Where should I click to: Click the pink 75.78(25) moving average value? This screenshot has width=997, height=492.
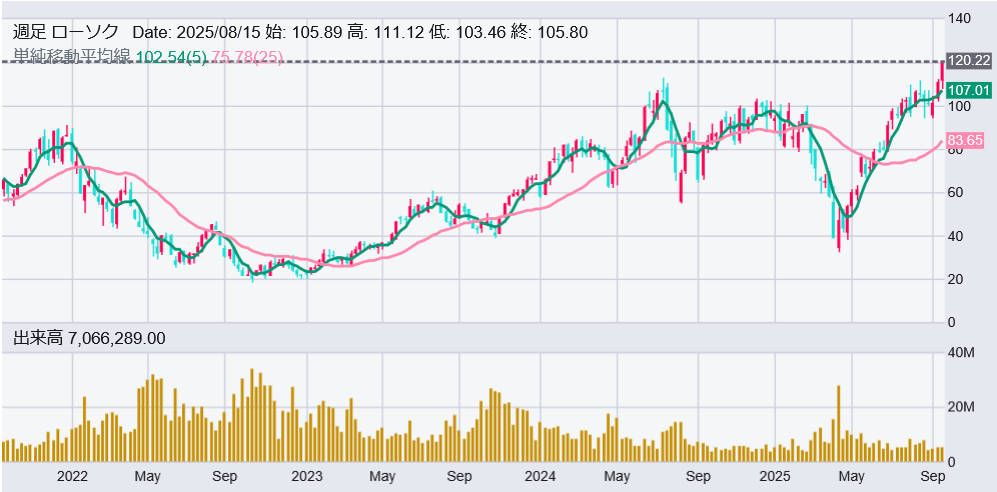click(x=248, y=57)
